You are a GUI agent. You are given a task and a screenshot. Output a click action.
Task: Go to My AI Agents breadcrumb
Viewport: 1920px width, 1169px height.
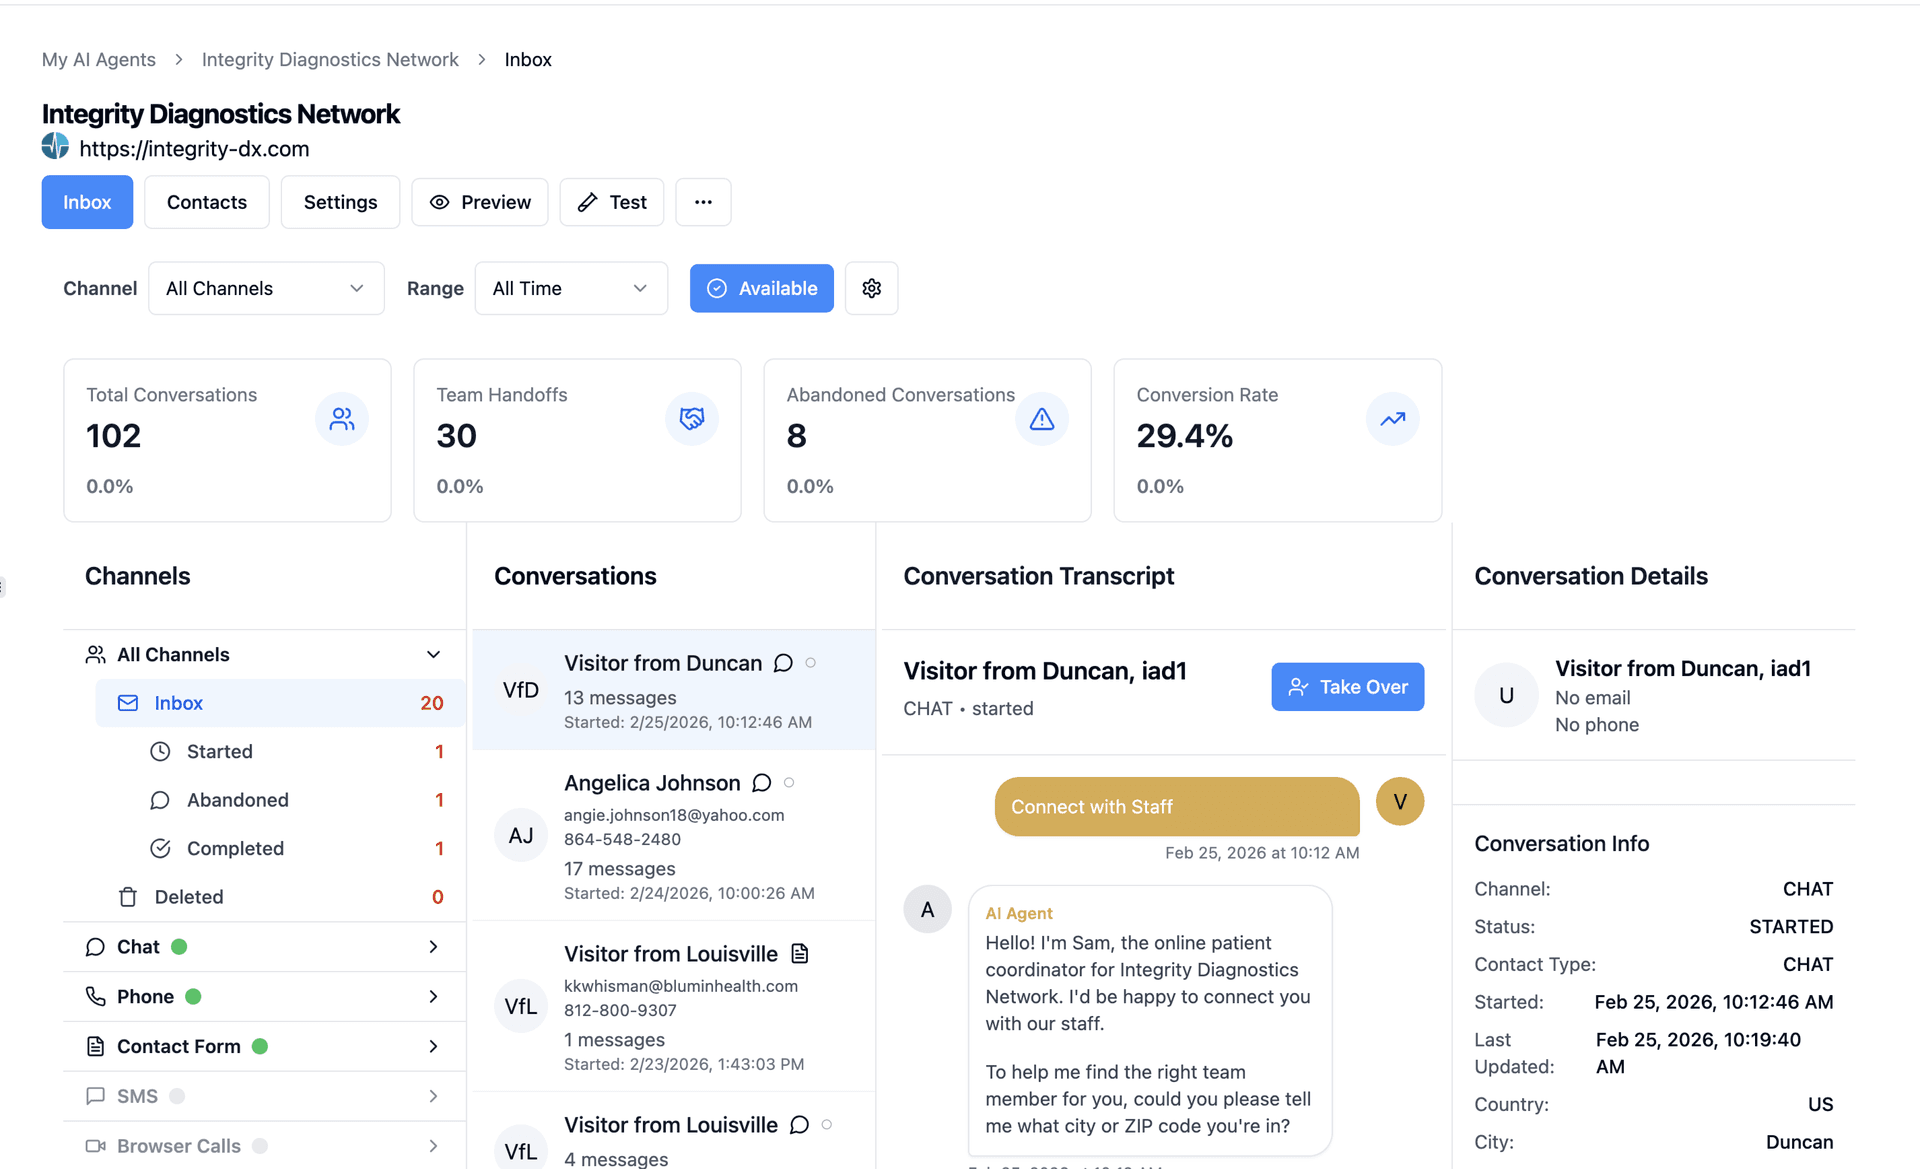99,59
